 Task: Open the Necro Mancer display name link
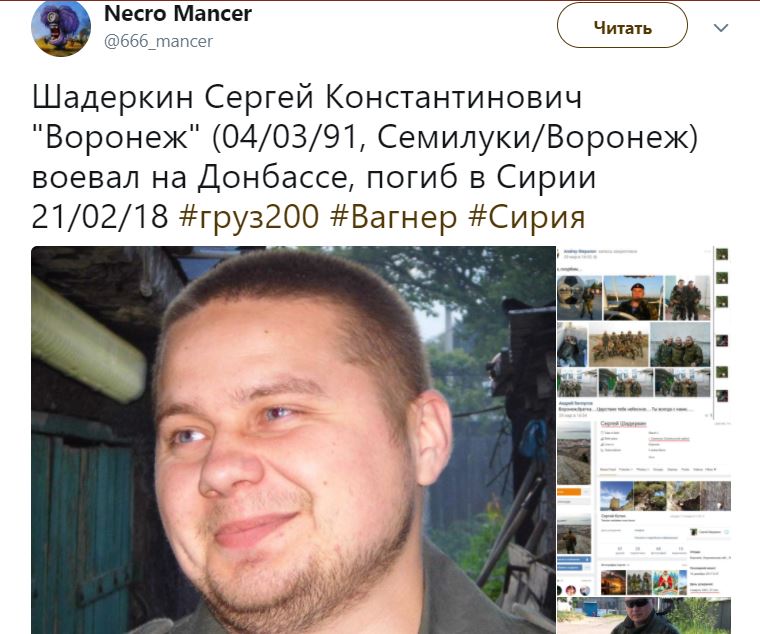pos(178,14)
